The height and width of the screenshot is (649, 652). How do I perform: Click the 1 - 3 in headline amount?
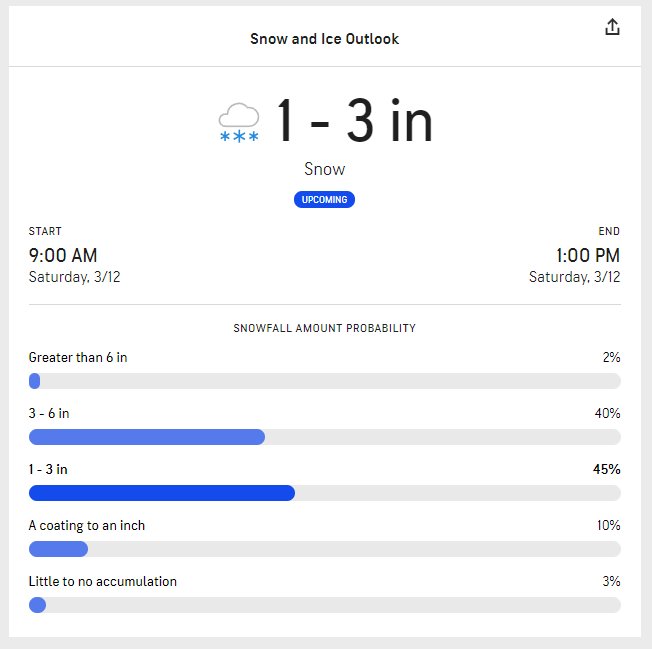pyautogui.click(x=355, y=121)
